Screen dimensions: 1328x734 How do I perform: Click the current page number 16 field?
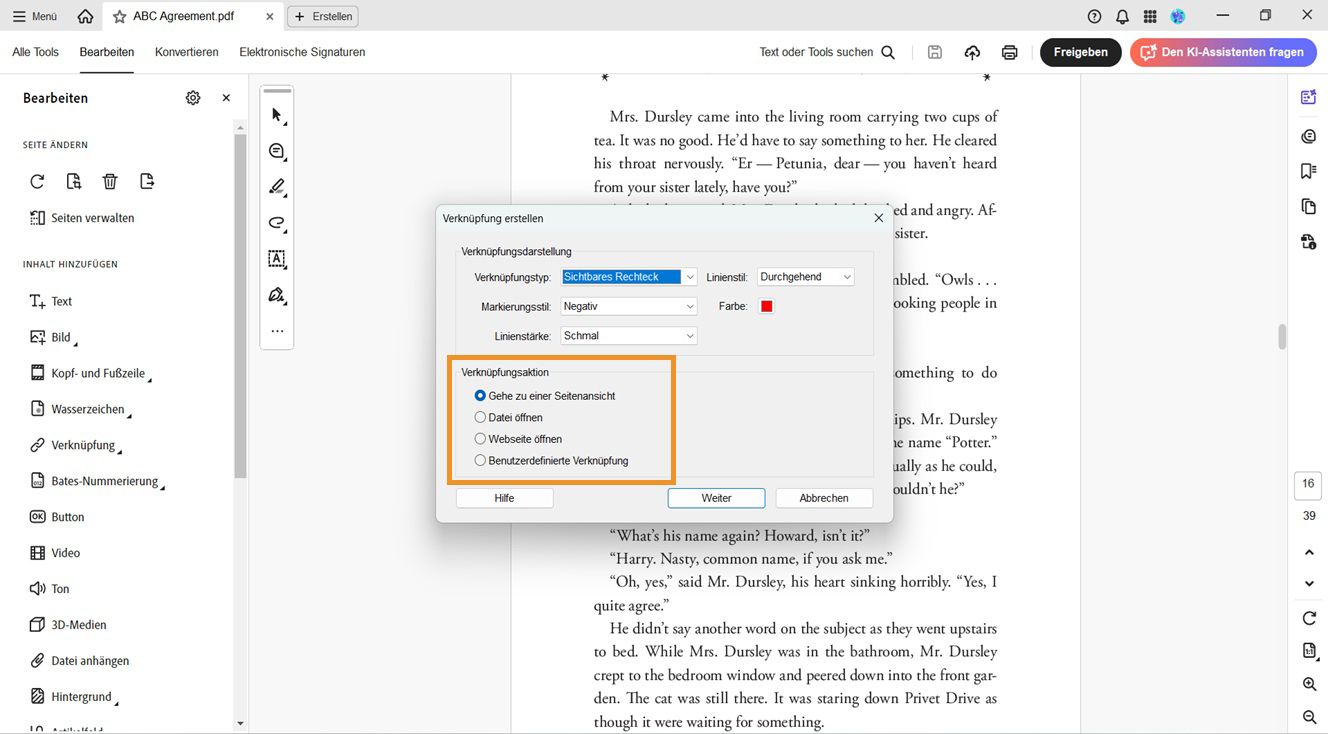click(1309, 484)
